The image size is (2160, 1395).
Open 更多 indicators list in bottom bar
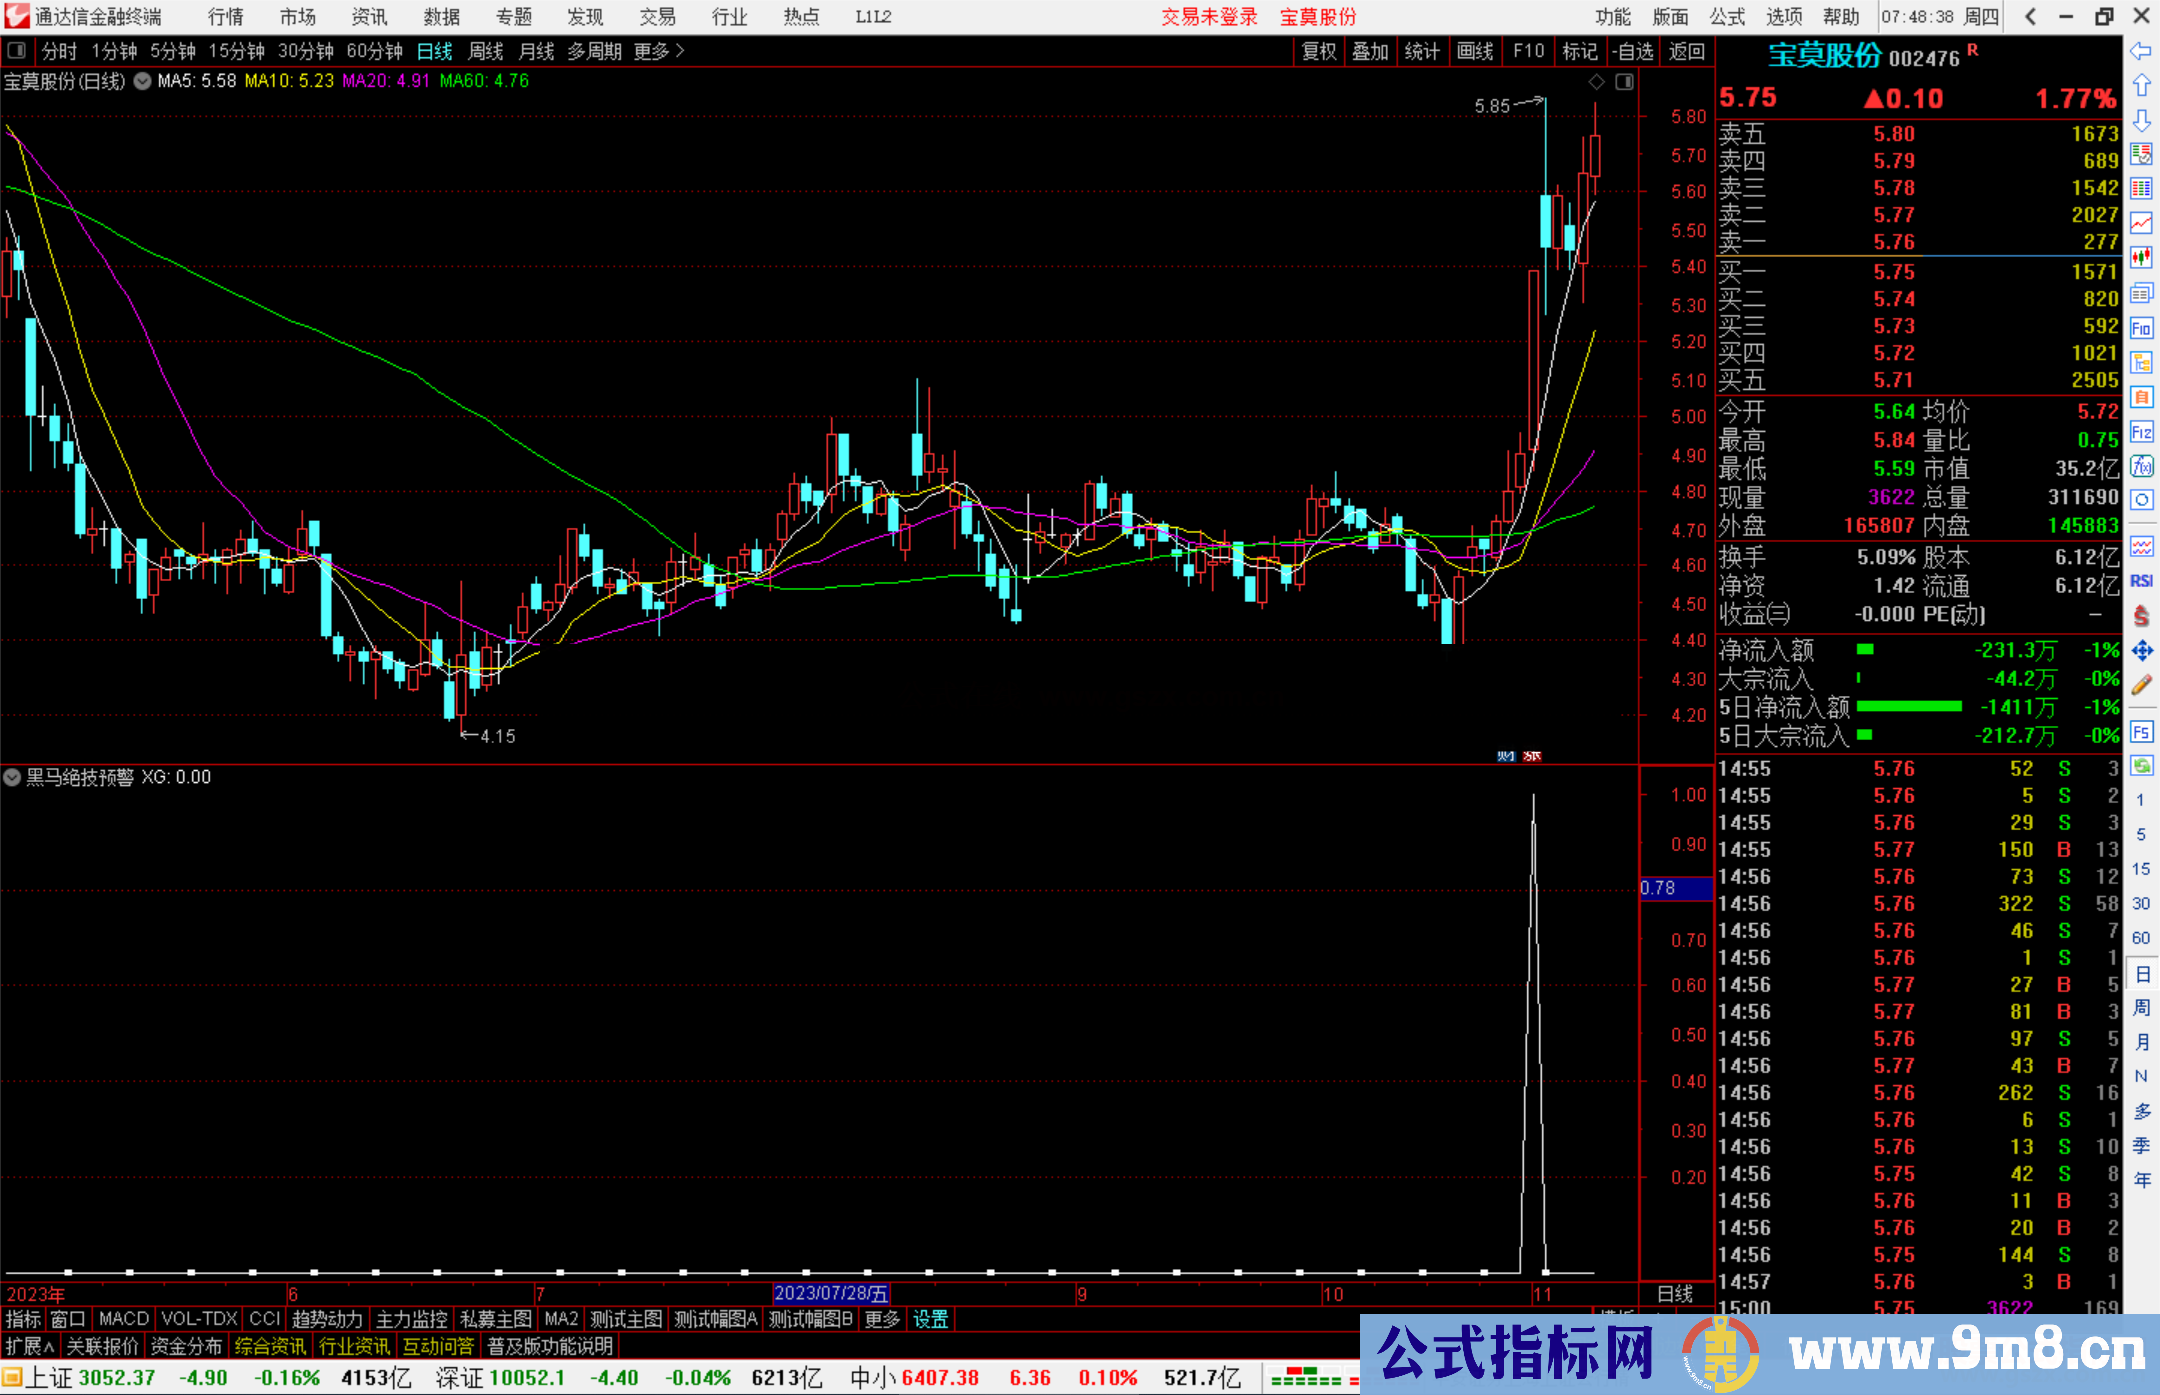(881, 1319)
